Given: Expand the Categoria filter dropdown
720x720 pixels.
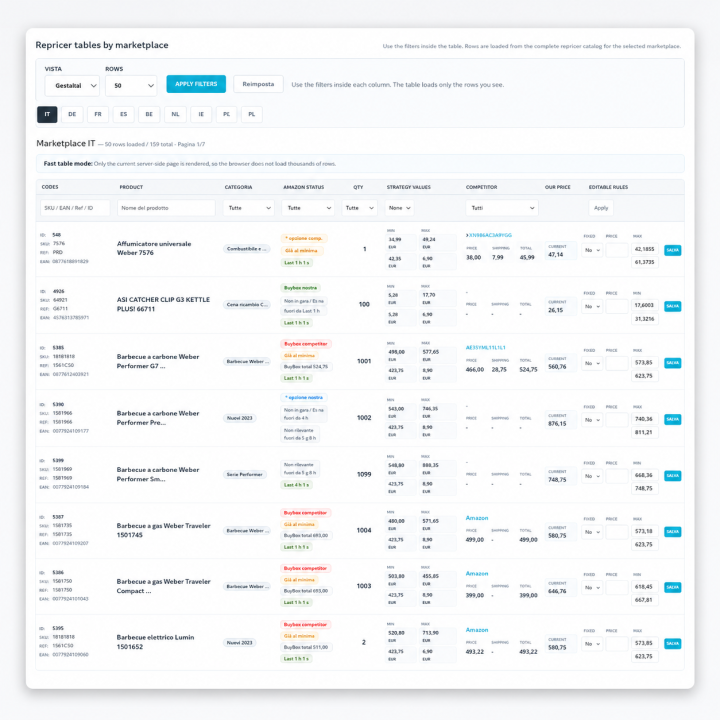Looking at the screenshot, I should tap(248, 208).
